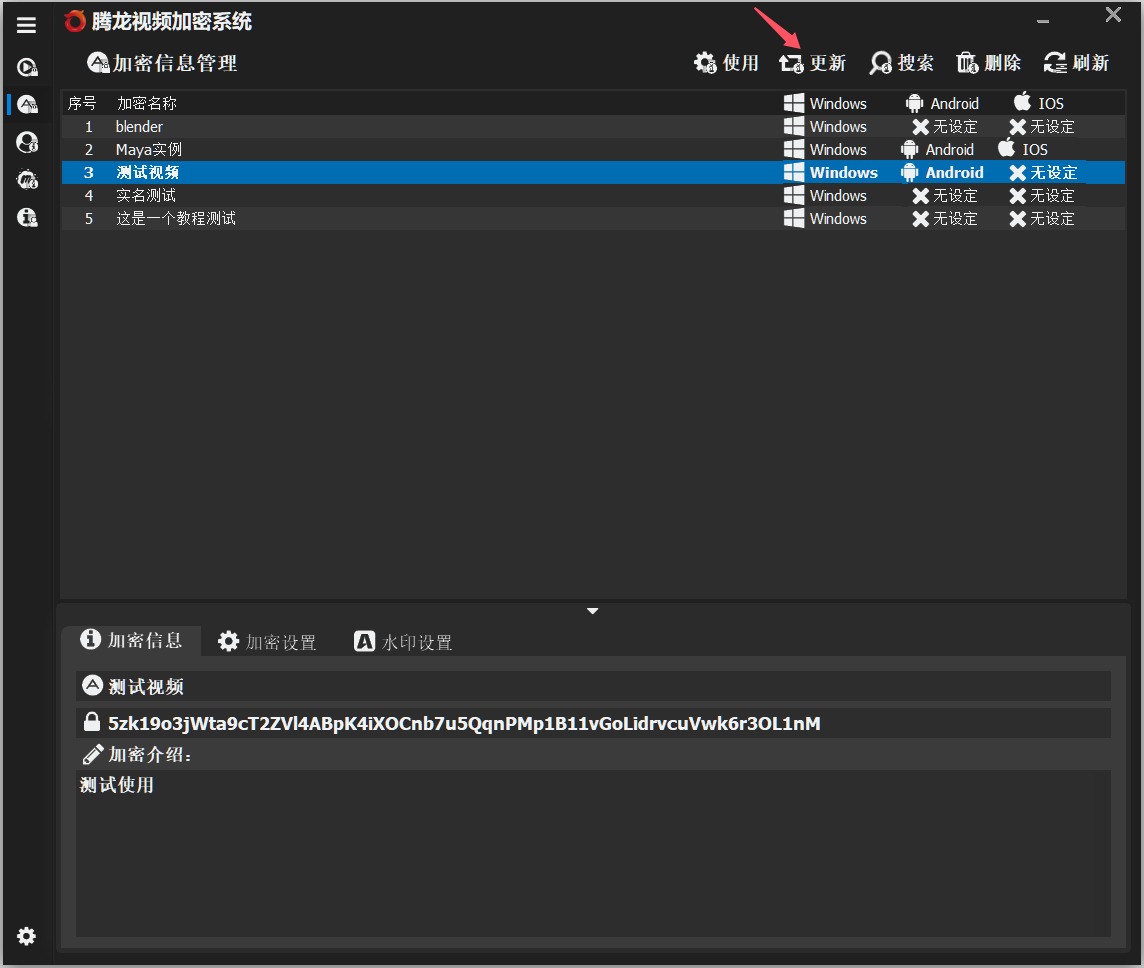Select the 测试视频 list row
Viewport: 1144px width, 968px height.
[x=592, y=173]
